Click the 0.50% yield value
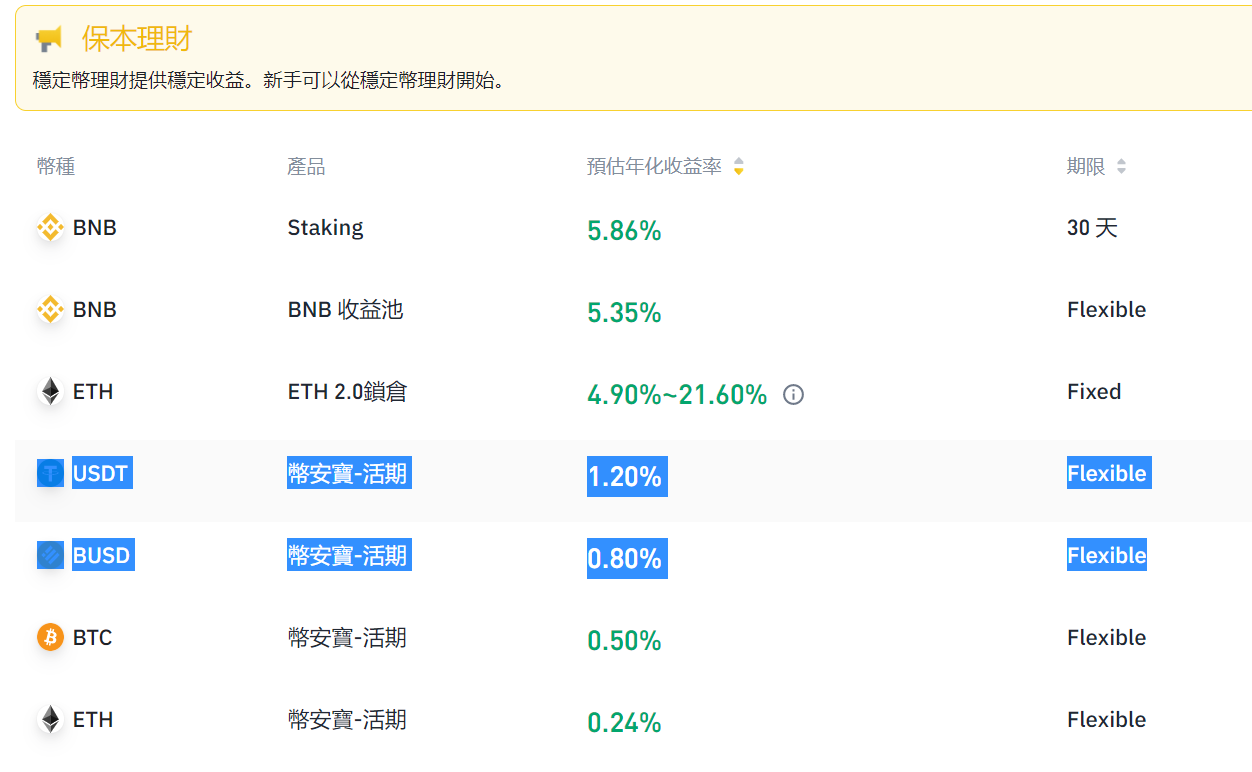Viewport: 1252px width, 772px height. tap(624, 641)
